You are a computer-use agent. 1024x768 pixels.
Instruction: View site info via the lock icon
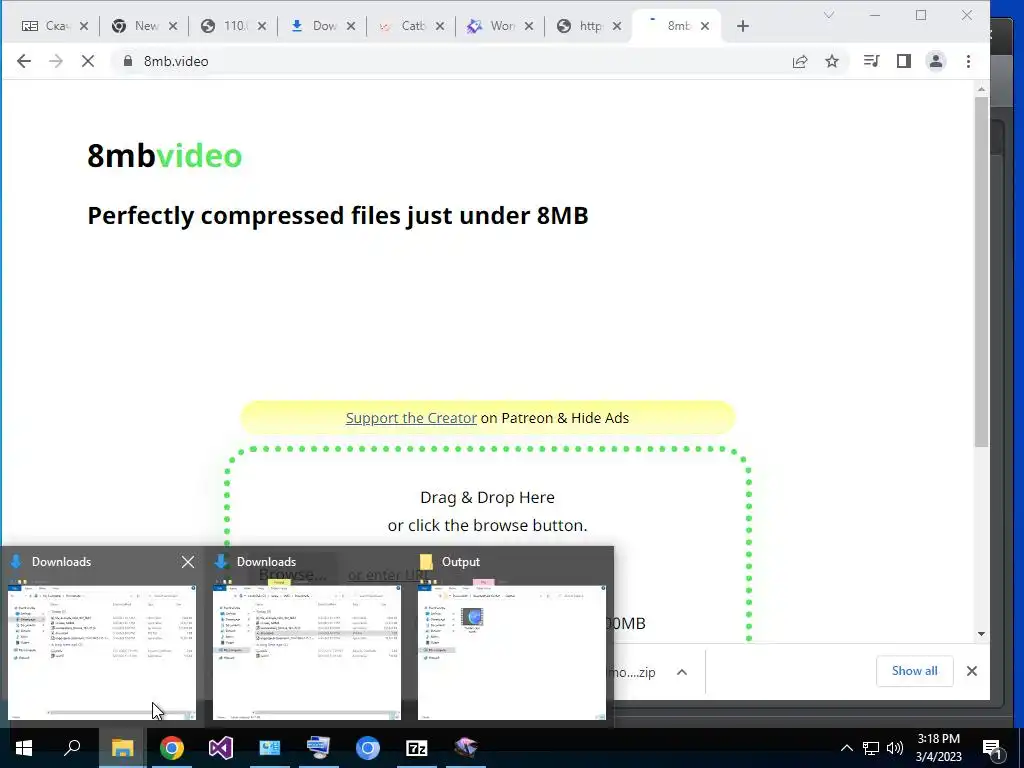tap(127, 61)
